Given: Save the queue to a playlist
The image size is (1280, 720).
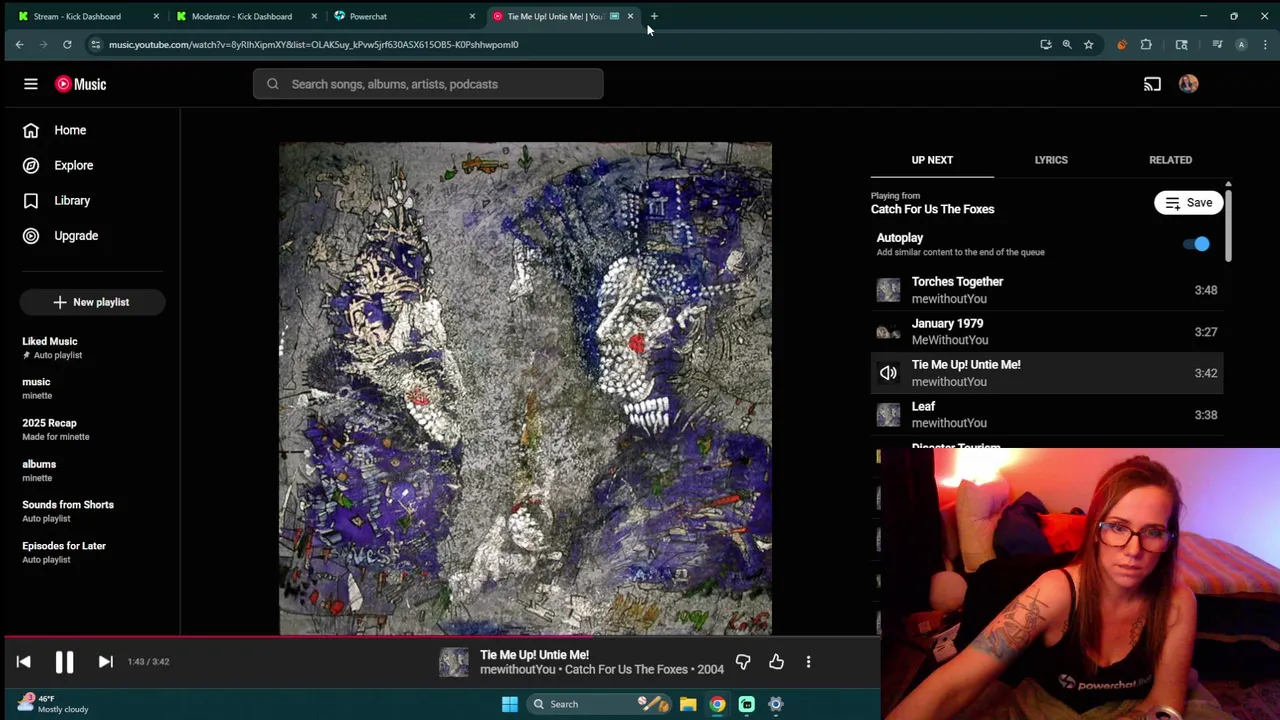Looking at the screenshot, I should (1188, 203).
